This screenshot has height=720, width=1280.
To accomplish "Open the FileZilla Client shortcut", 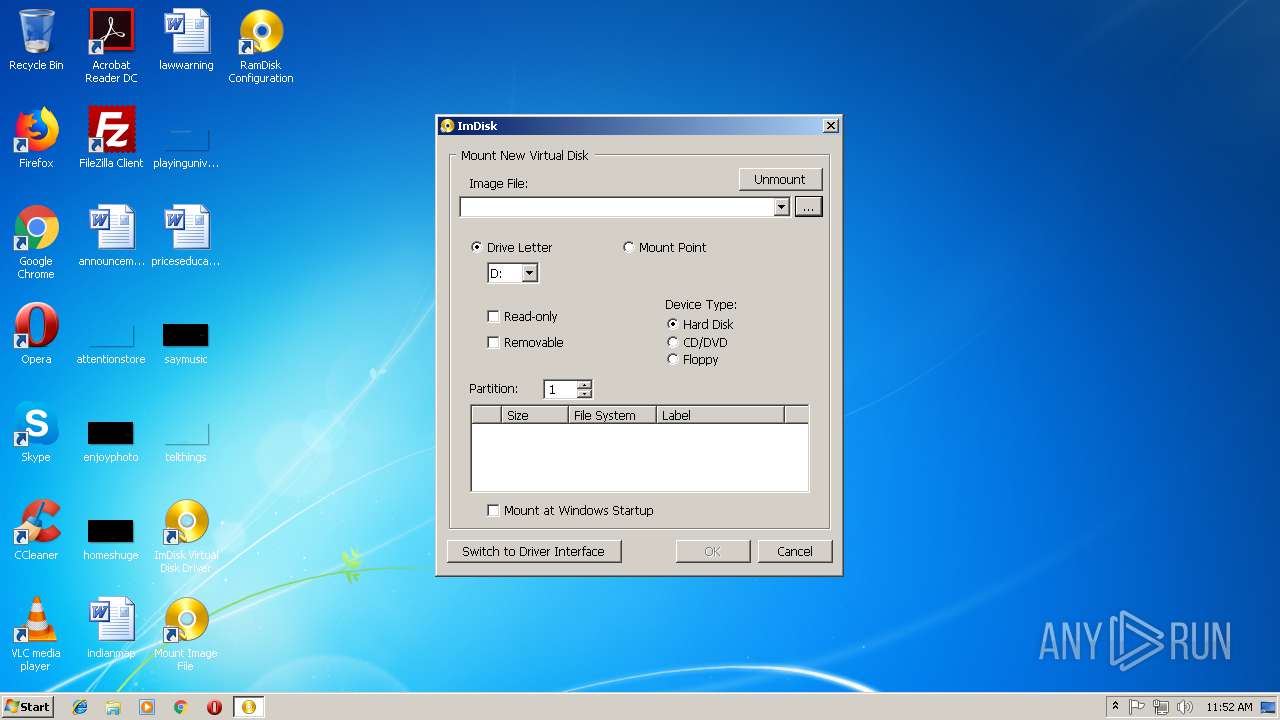I will (x=111, y=138).
